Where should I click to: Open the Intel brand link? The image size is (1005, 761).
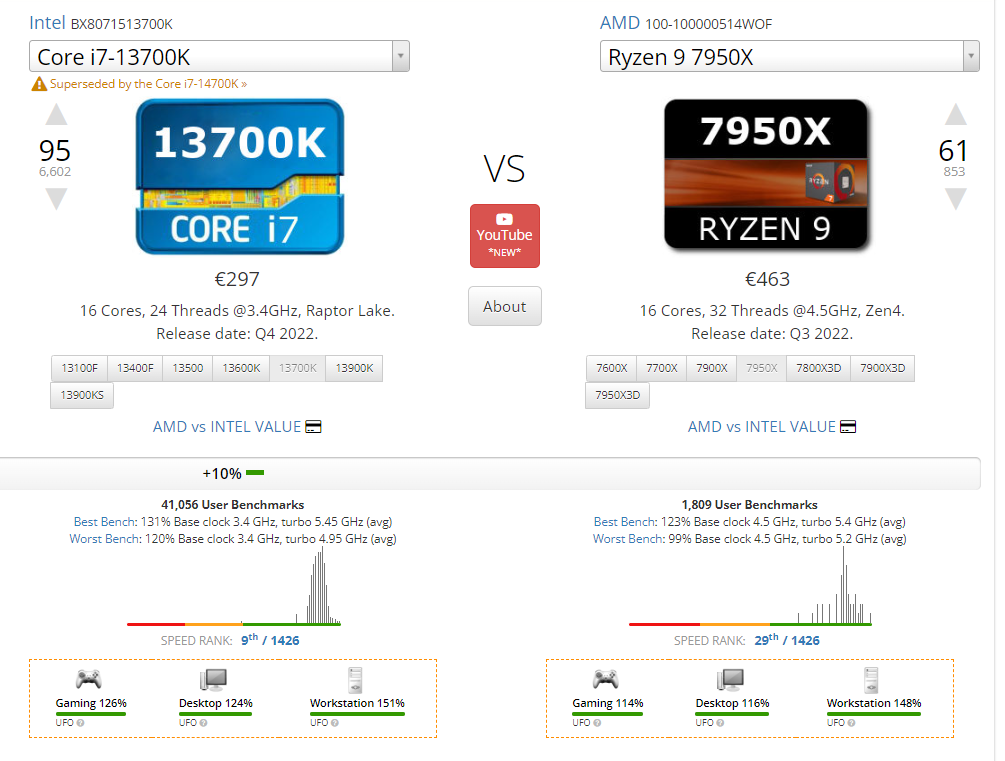click(47, 23)
